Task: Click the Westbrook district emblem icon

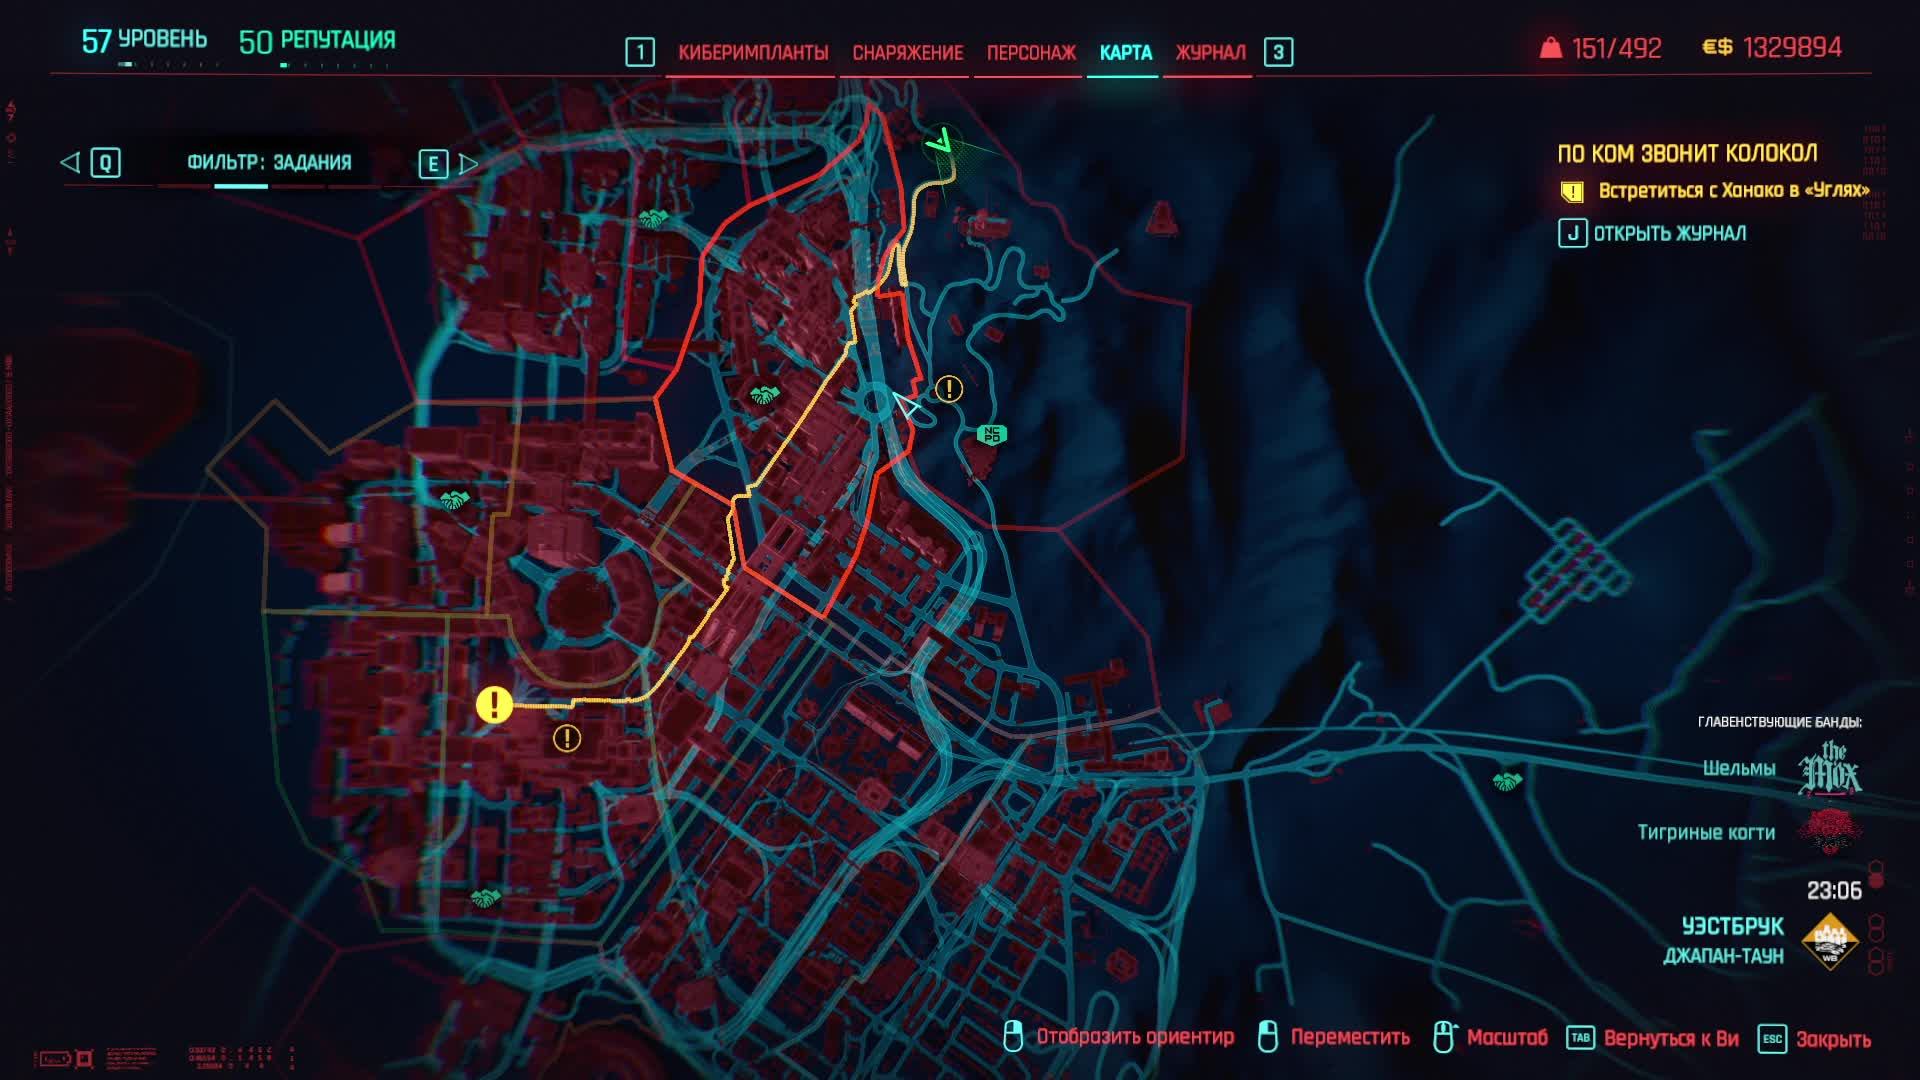Action: 1829,941
